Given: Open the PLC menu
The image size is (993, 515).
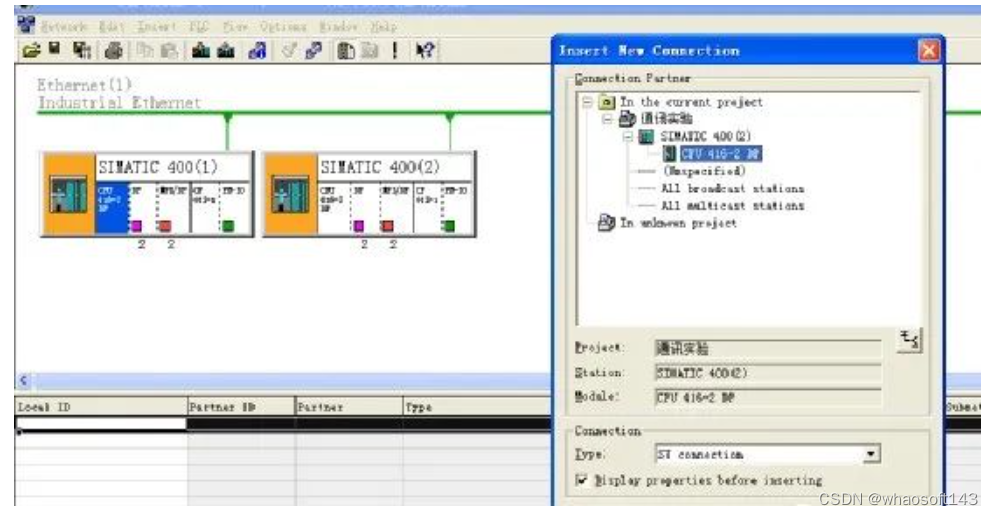Looking at the screenshot, I should click(x=199, y=27).
